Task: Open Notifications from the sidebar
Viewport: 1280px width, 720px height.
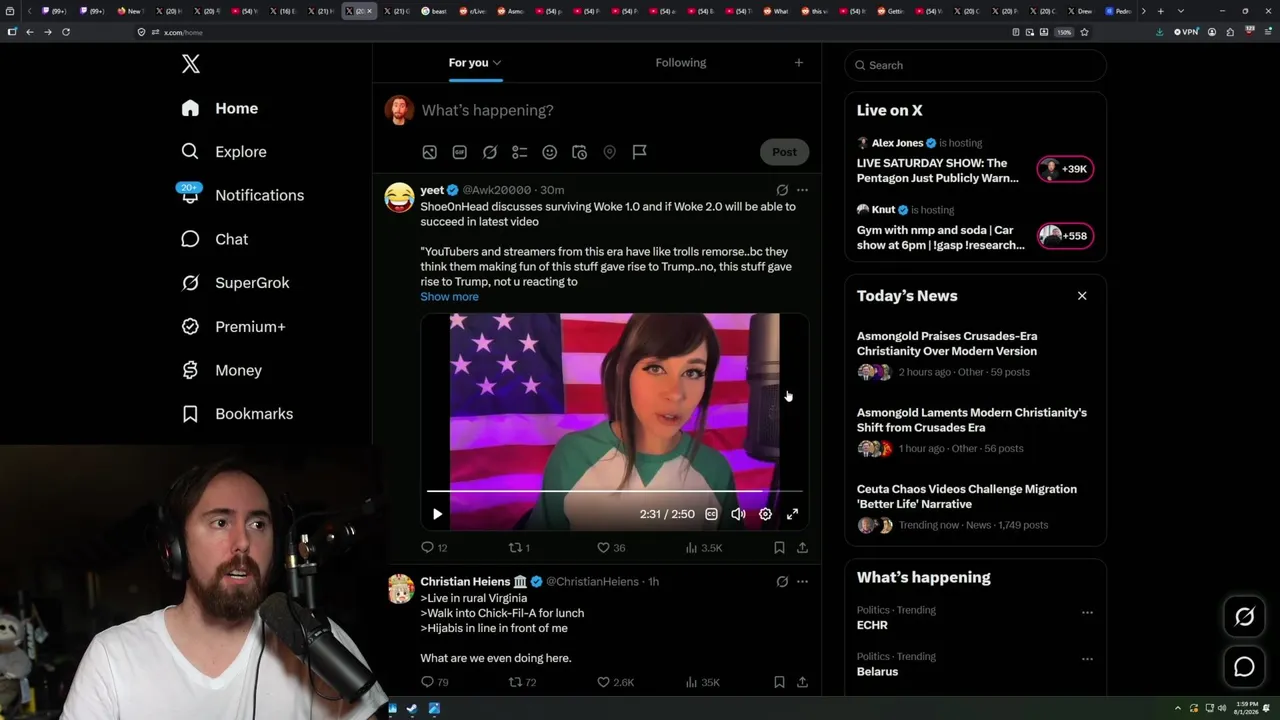Action: [x=241, y=195]
